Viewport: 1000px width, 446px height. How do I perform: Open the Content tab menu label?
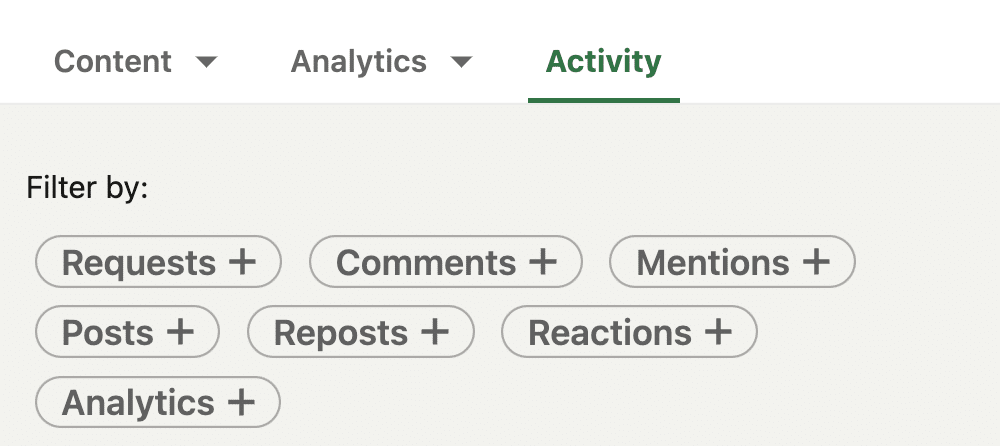pos(113,62)
